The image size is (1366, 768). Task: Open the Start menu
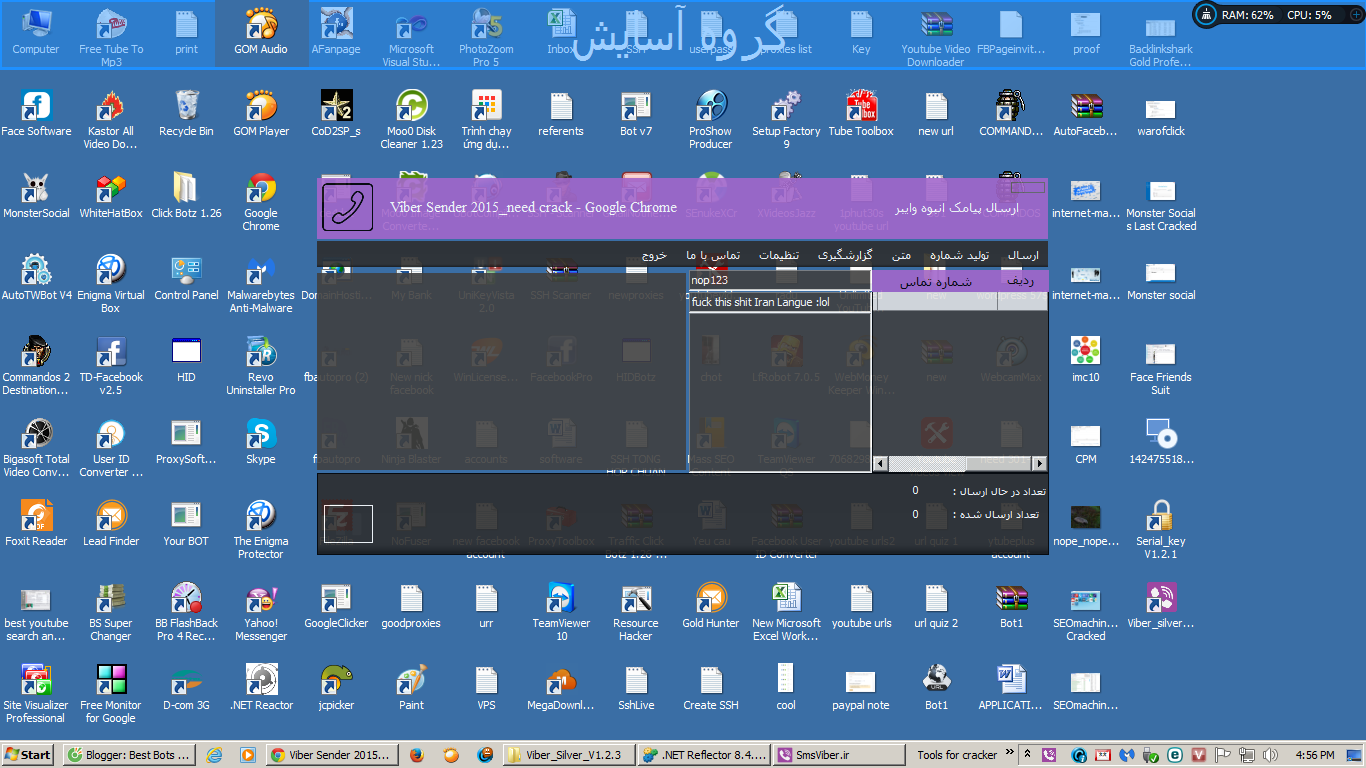[x=28, y=755]
